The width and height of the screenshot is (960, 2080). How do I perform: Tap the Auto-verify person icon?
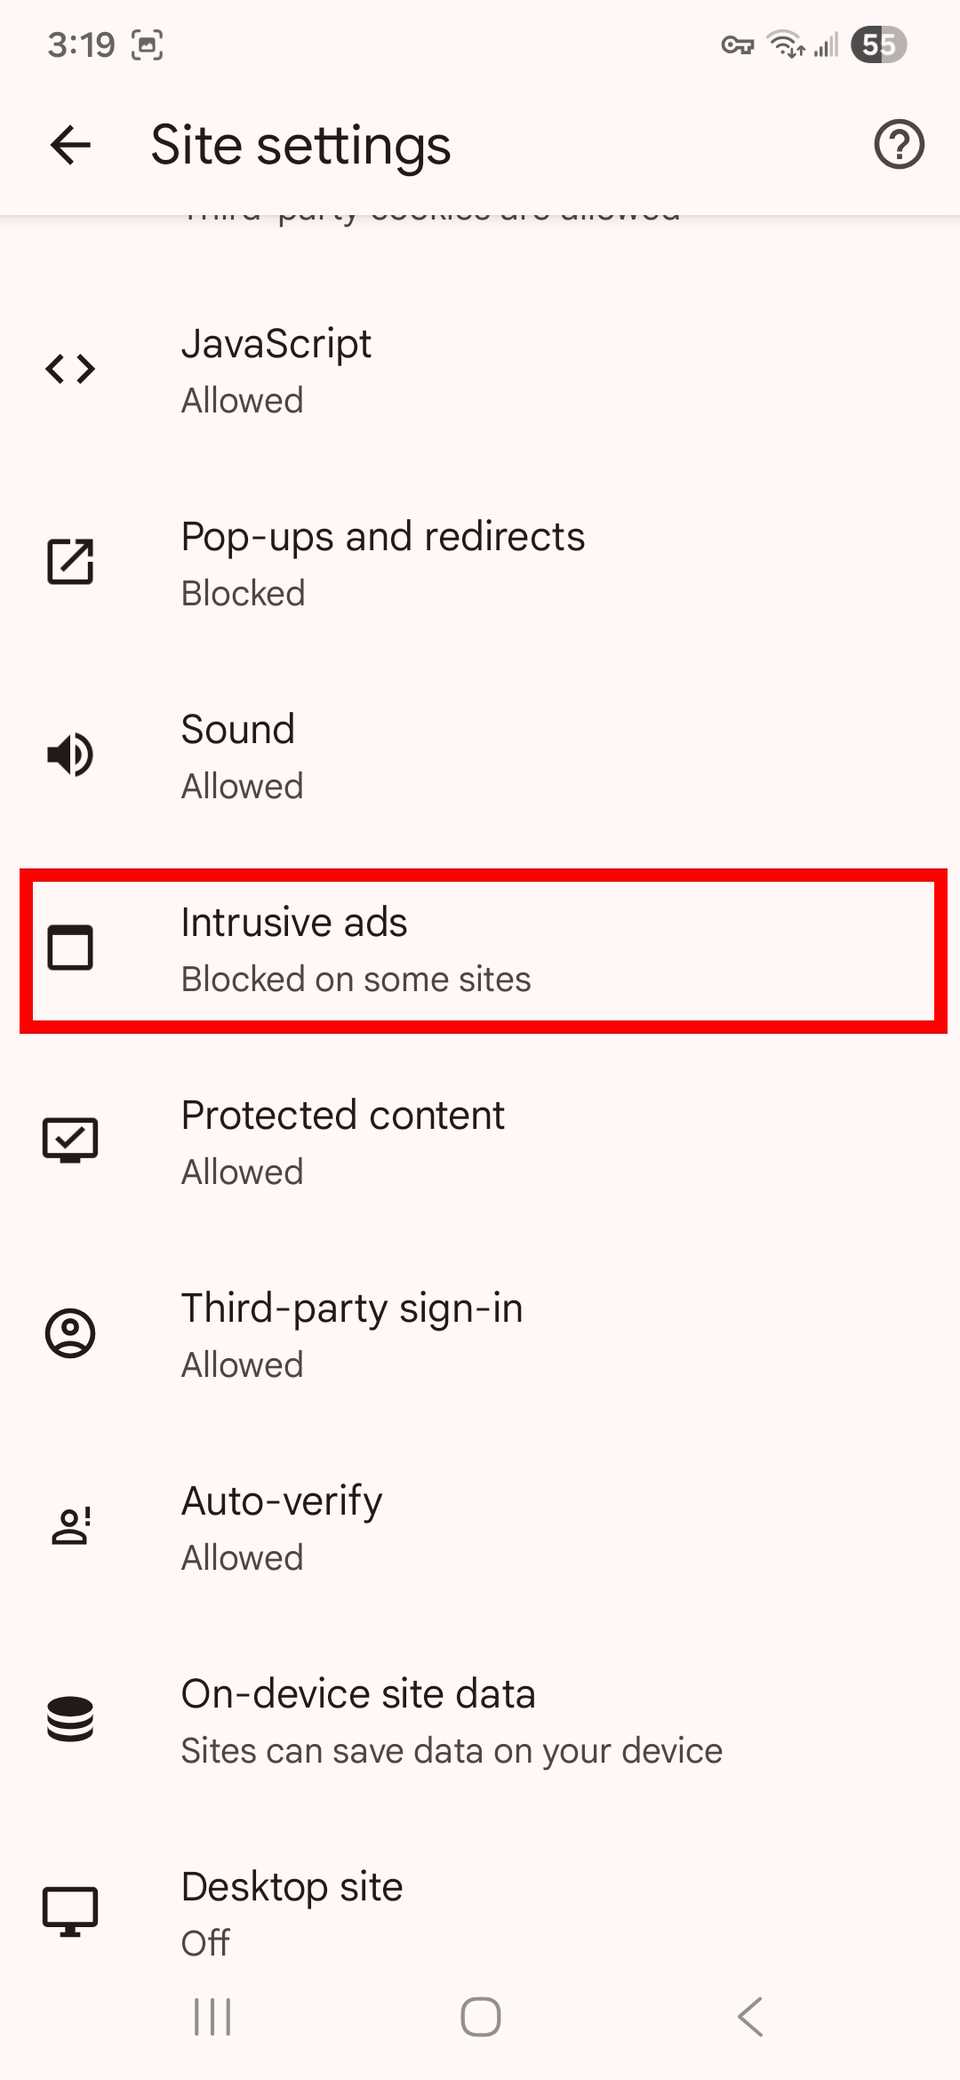click(71, 1526)
